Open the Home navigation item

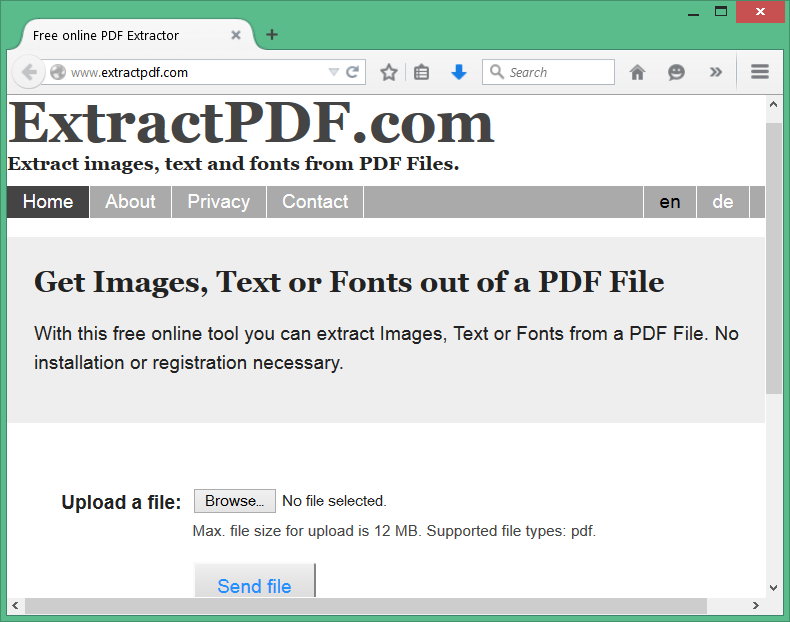coord(48,201)
